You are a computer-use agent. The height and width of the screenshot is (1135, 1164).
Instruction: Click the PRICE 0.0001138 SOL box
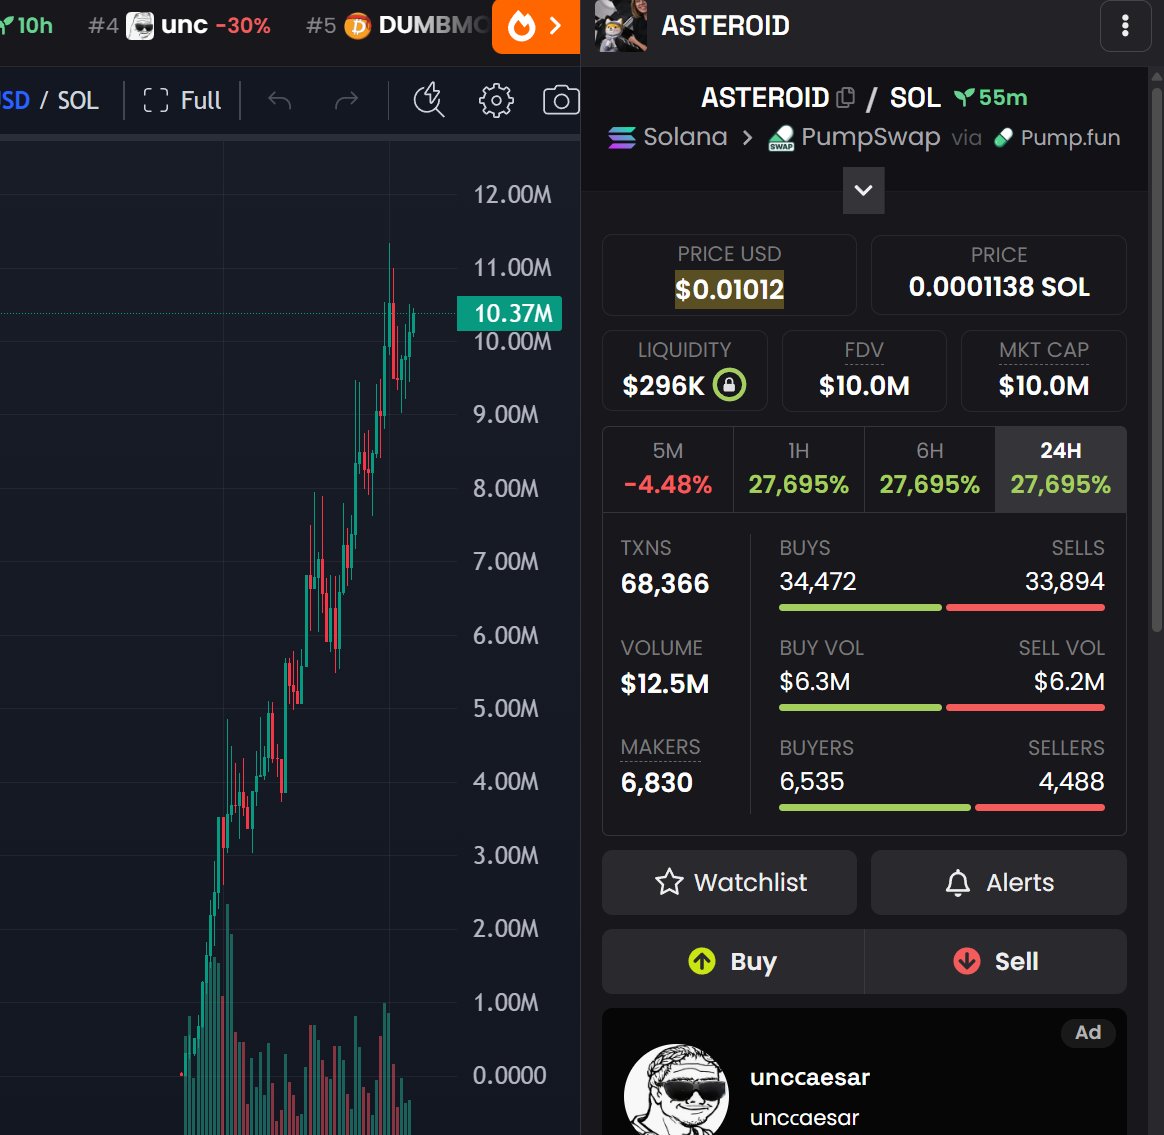998,275
